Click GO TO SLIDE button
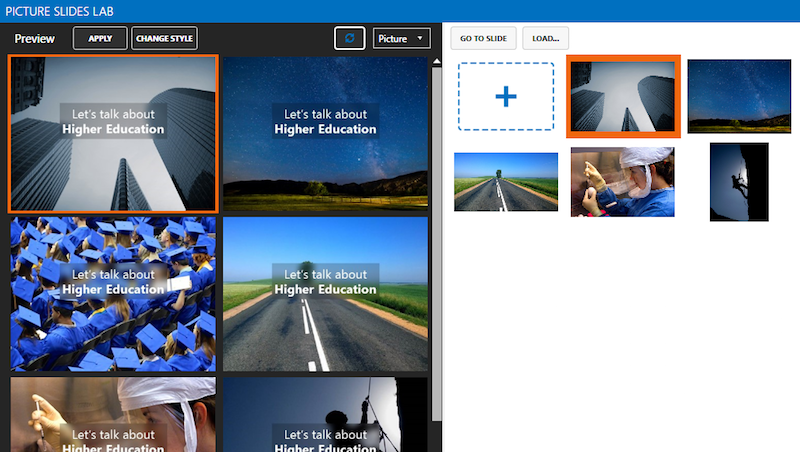Screen dimensions: 800x452 [483, 39]
